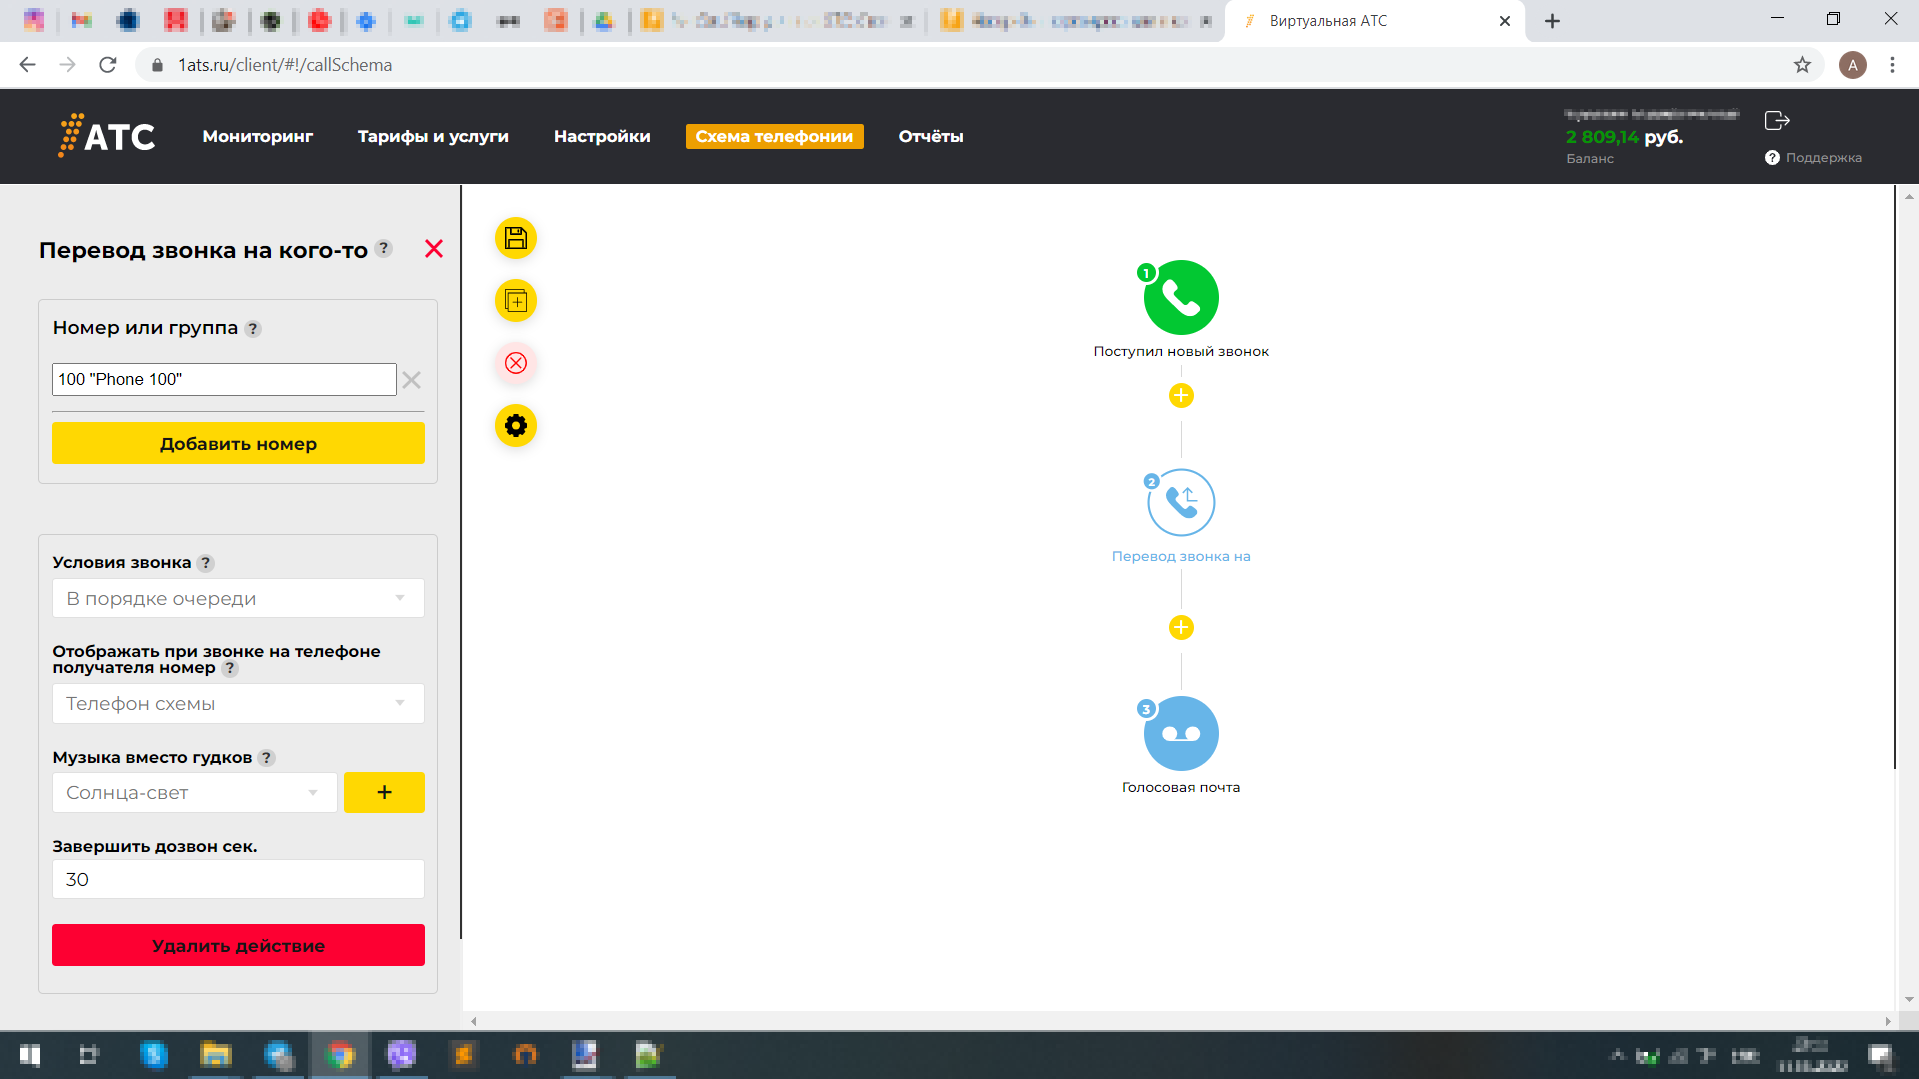Click the add new schema icon
Viewport: 1919px width, 1079px height.
(516, 301)
